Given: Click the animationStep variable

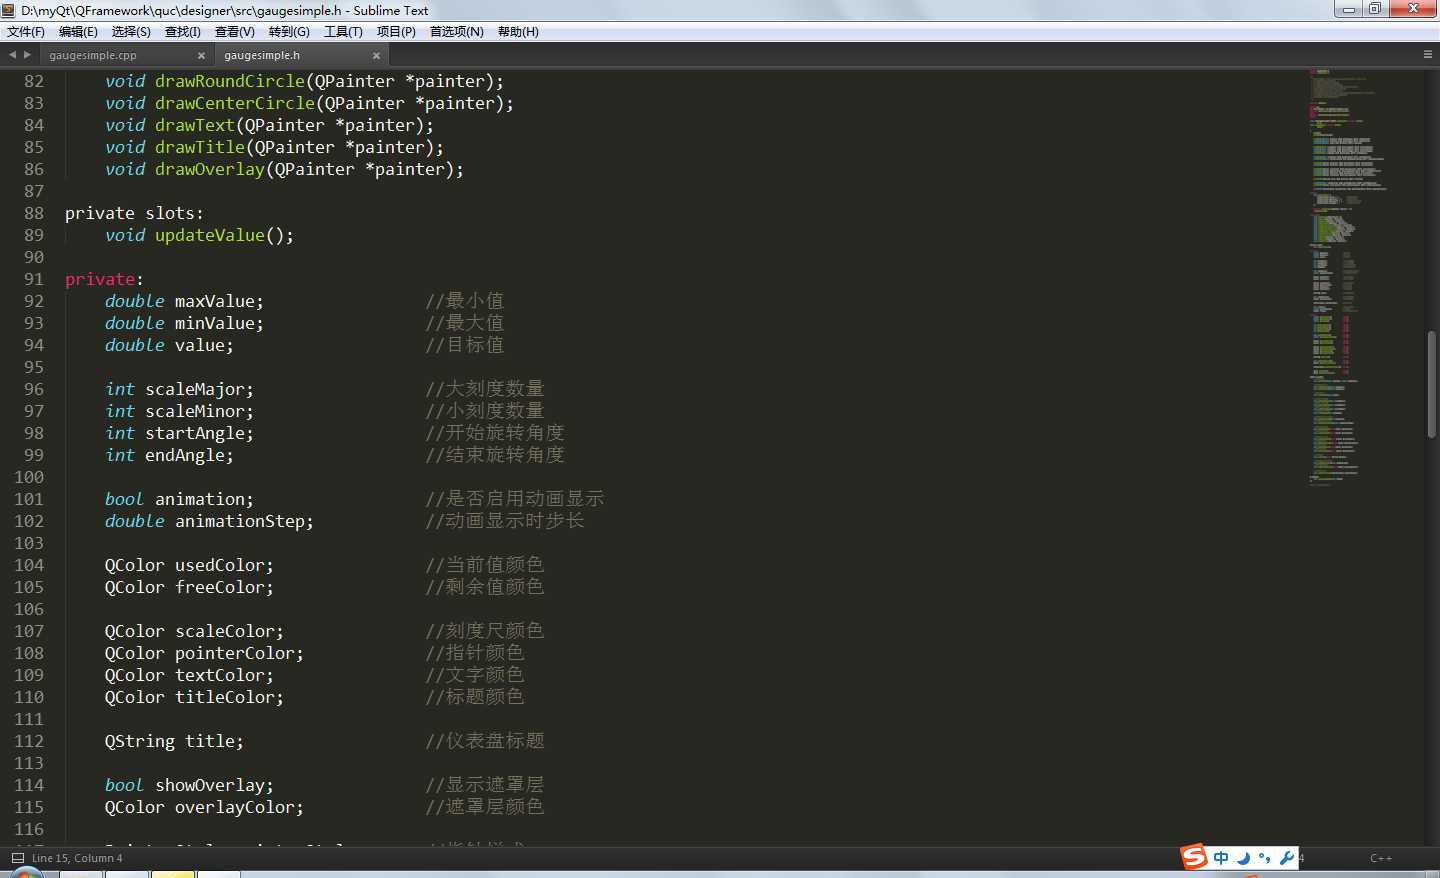Looking at the screenshot, I should [240, 521].
